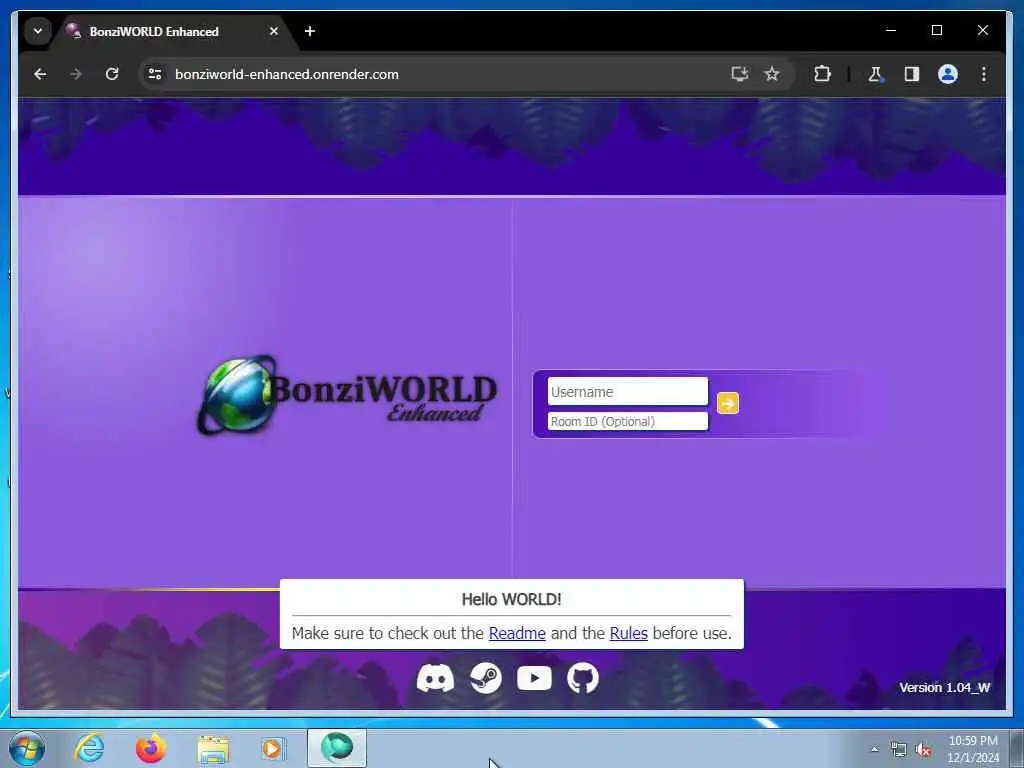Open the Steam icon link

(x=486, y=678)
